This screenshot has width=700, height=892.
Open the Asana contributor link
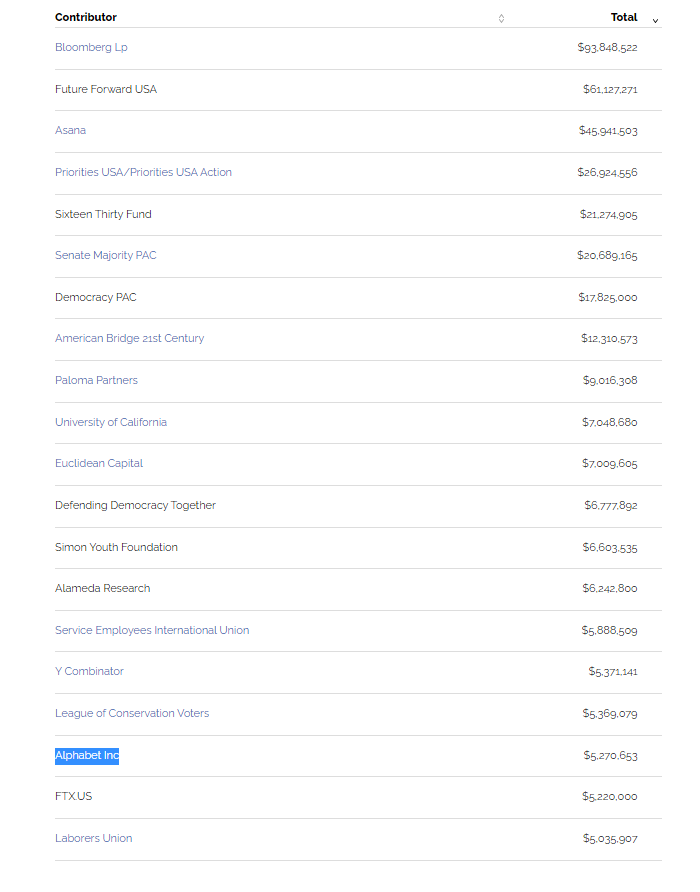(71, 130)
